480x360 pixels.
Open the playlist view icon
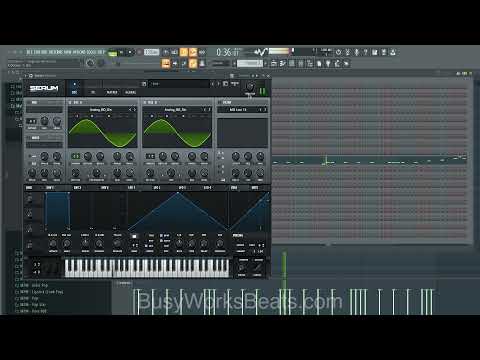(x=274, y=63)
